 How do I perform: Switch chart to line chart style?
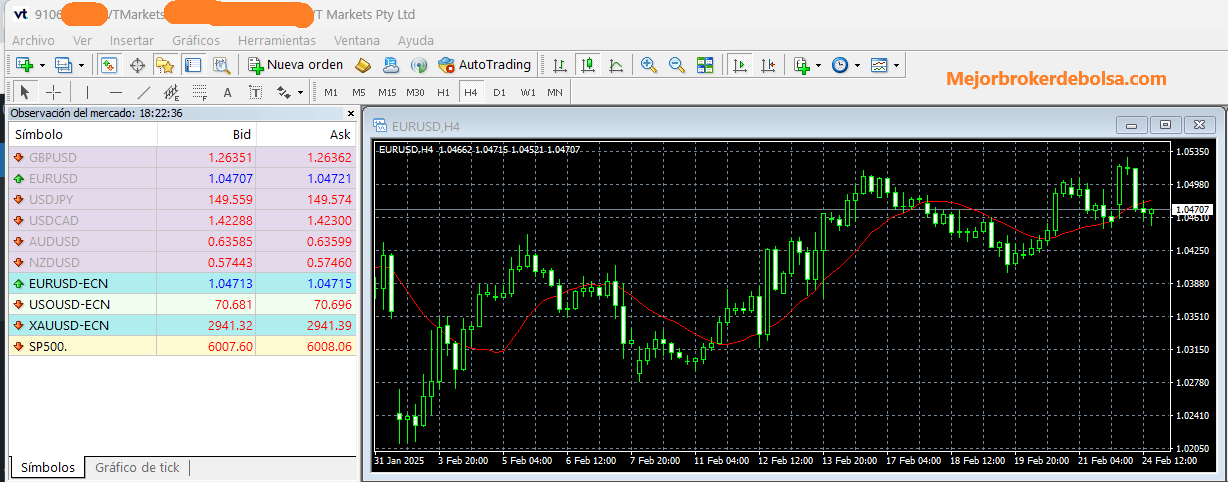(616, 65)
